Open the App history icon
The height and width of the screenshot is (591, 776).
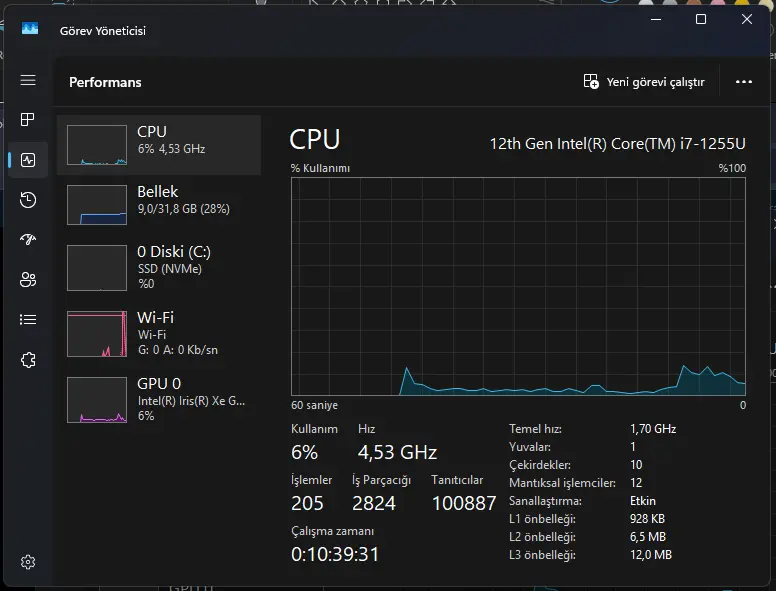pyautogui.click(x=28, y=200)
